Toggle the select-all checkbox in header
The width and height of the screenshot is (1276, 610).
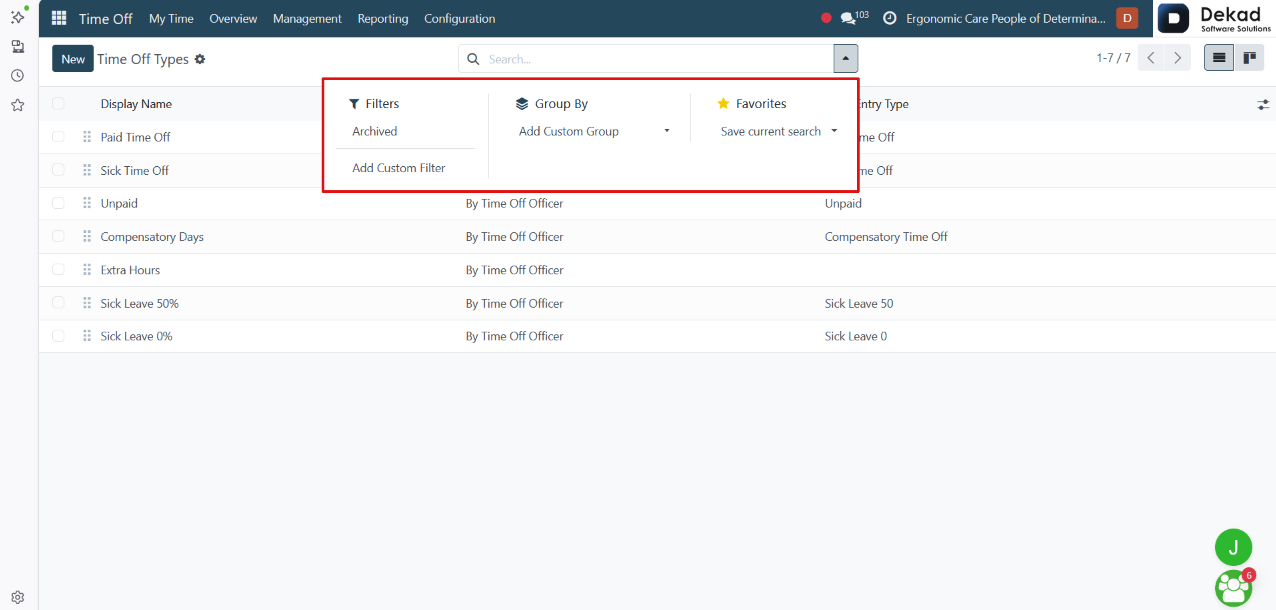pyautogui.click(x=58, y=104)
